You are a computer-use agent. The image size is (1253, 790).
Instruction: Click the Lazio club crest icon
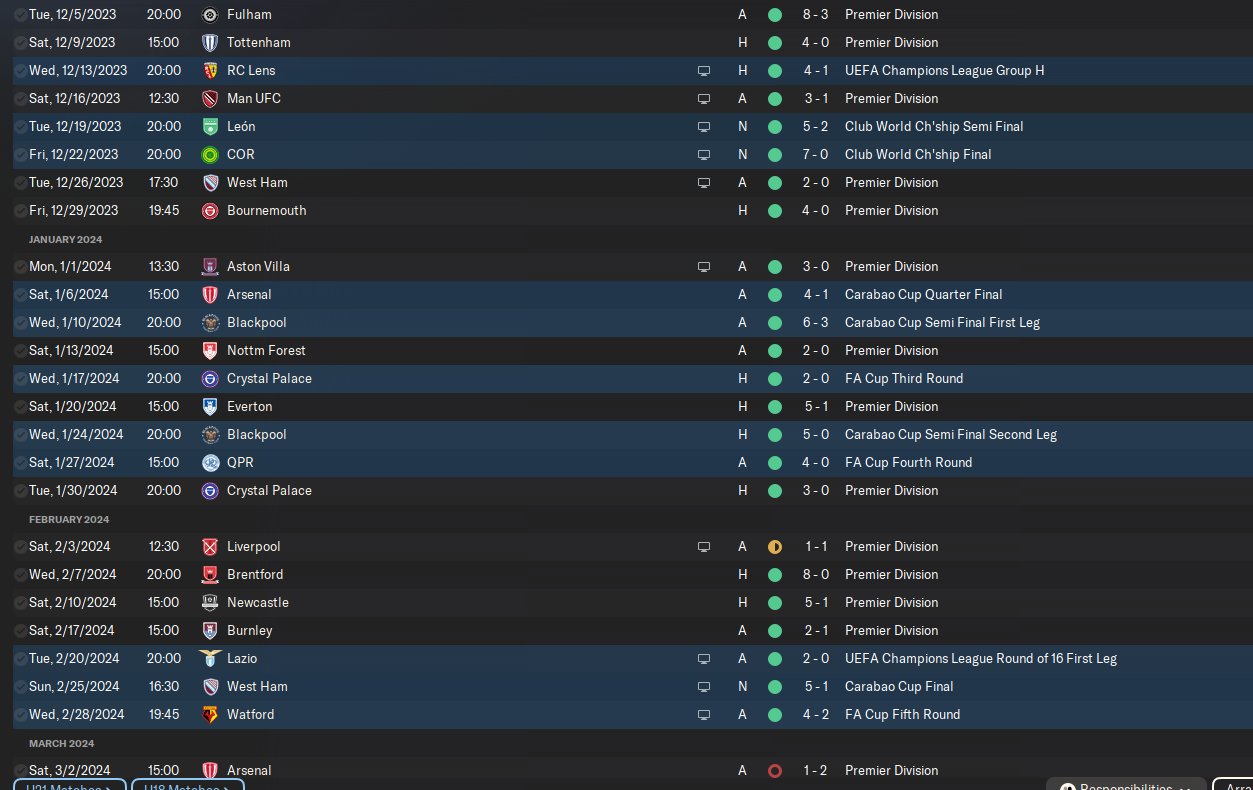pyautogui.click(x=210, y=659)
